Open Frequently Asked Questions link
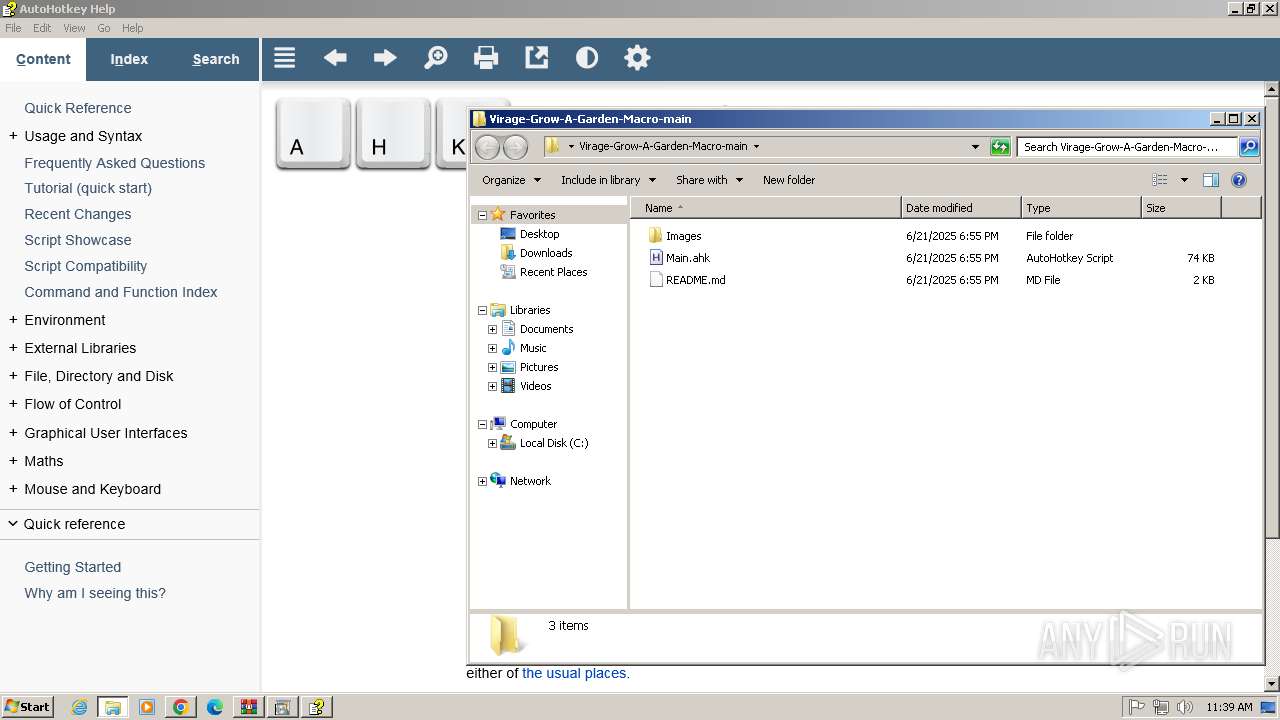1280x720 pixels. [x=115, y=163]
